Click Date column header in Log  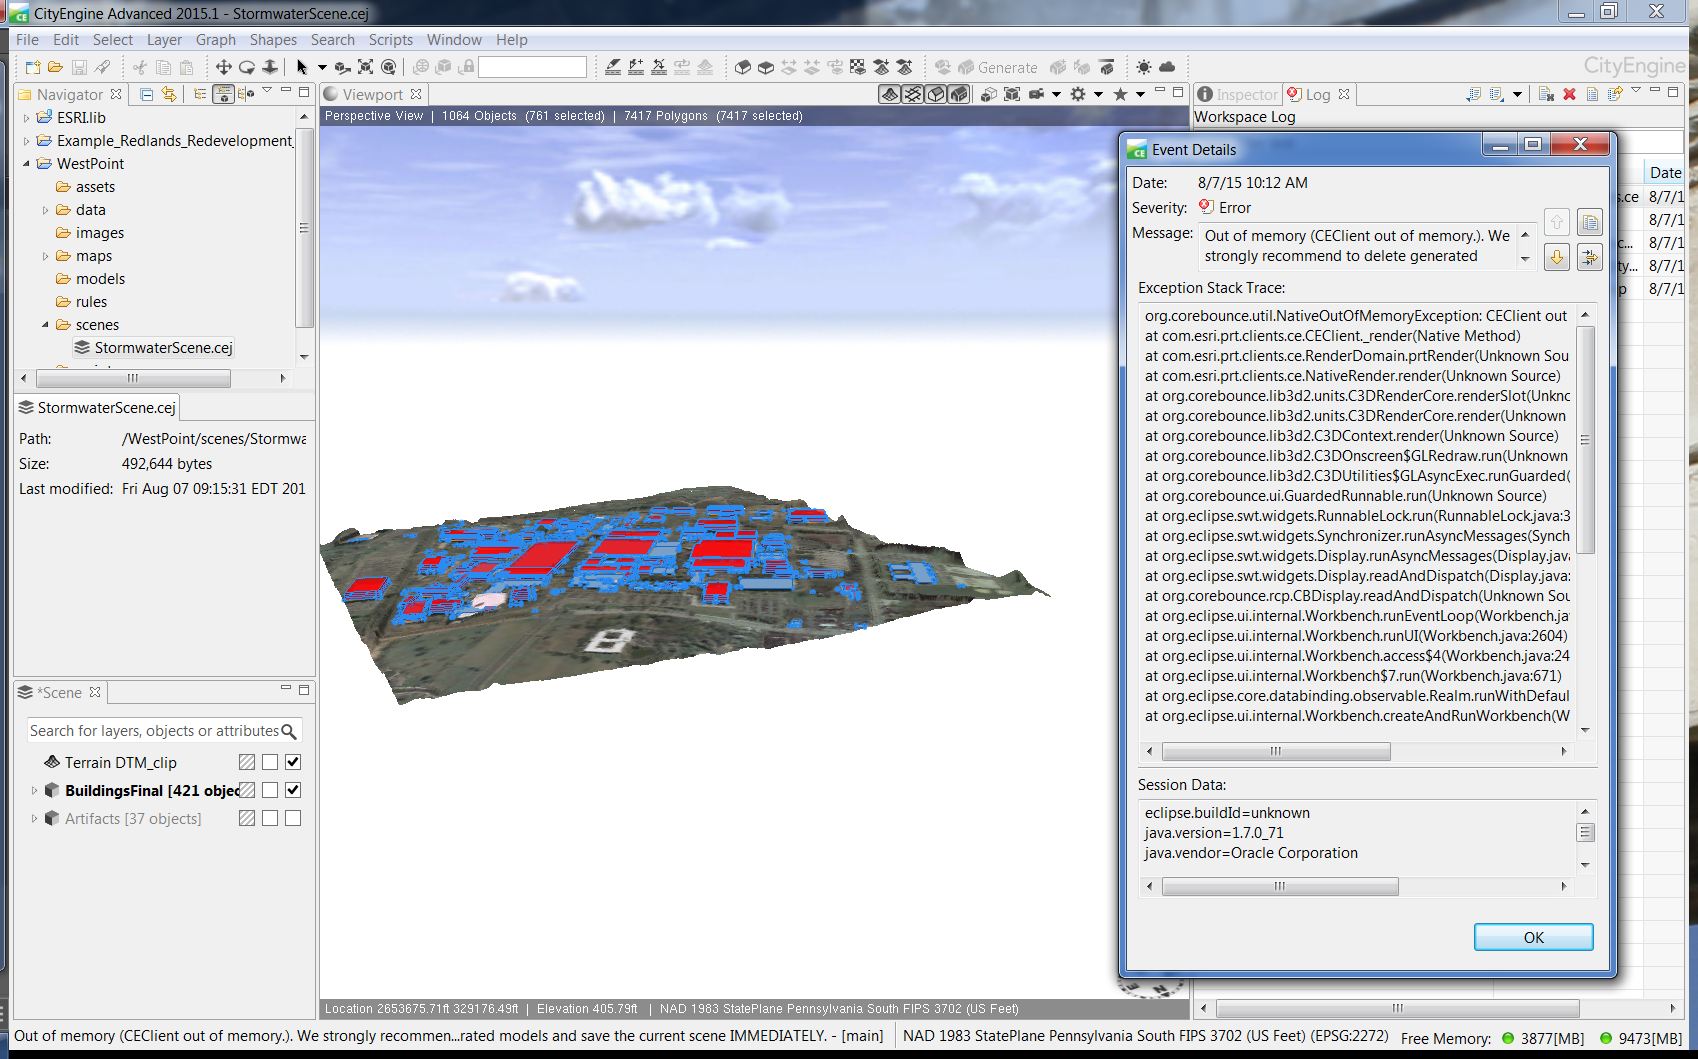tap(1665, 172)
